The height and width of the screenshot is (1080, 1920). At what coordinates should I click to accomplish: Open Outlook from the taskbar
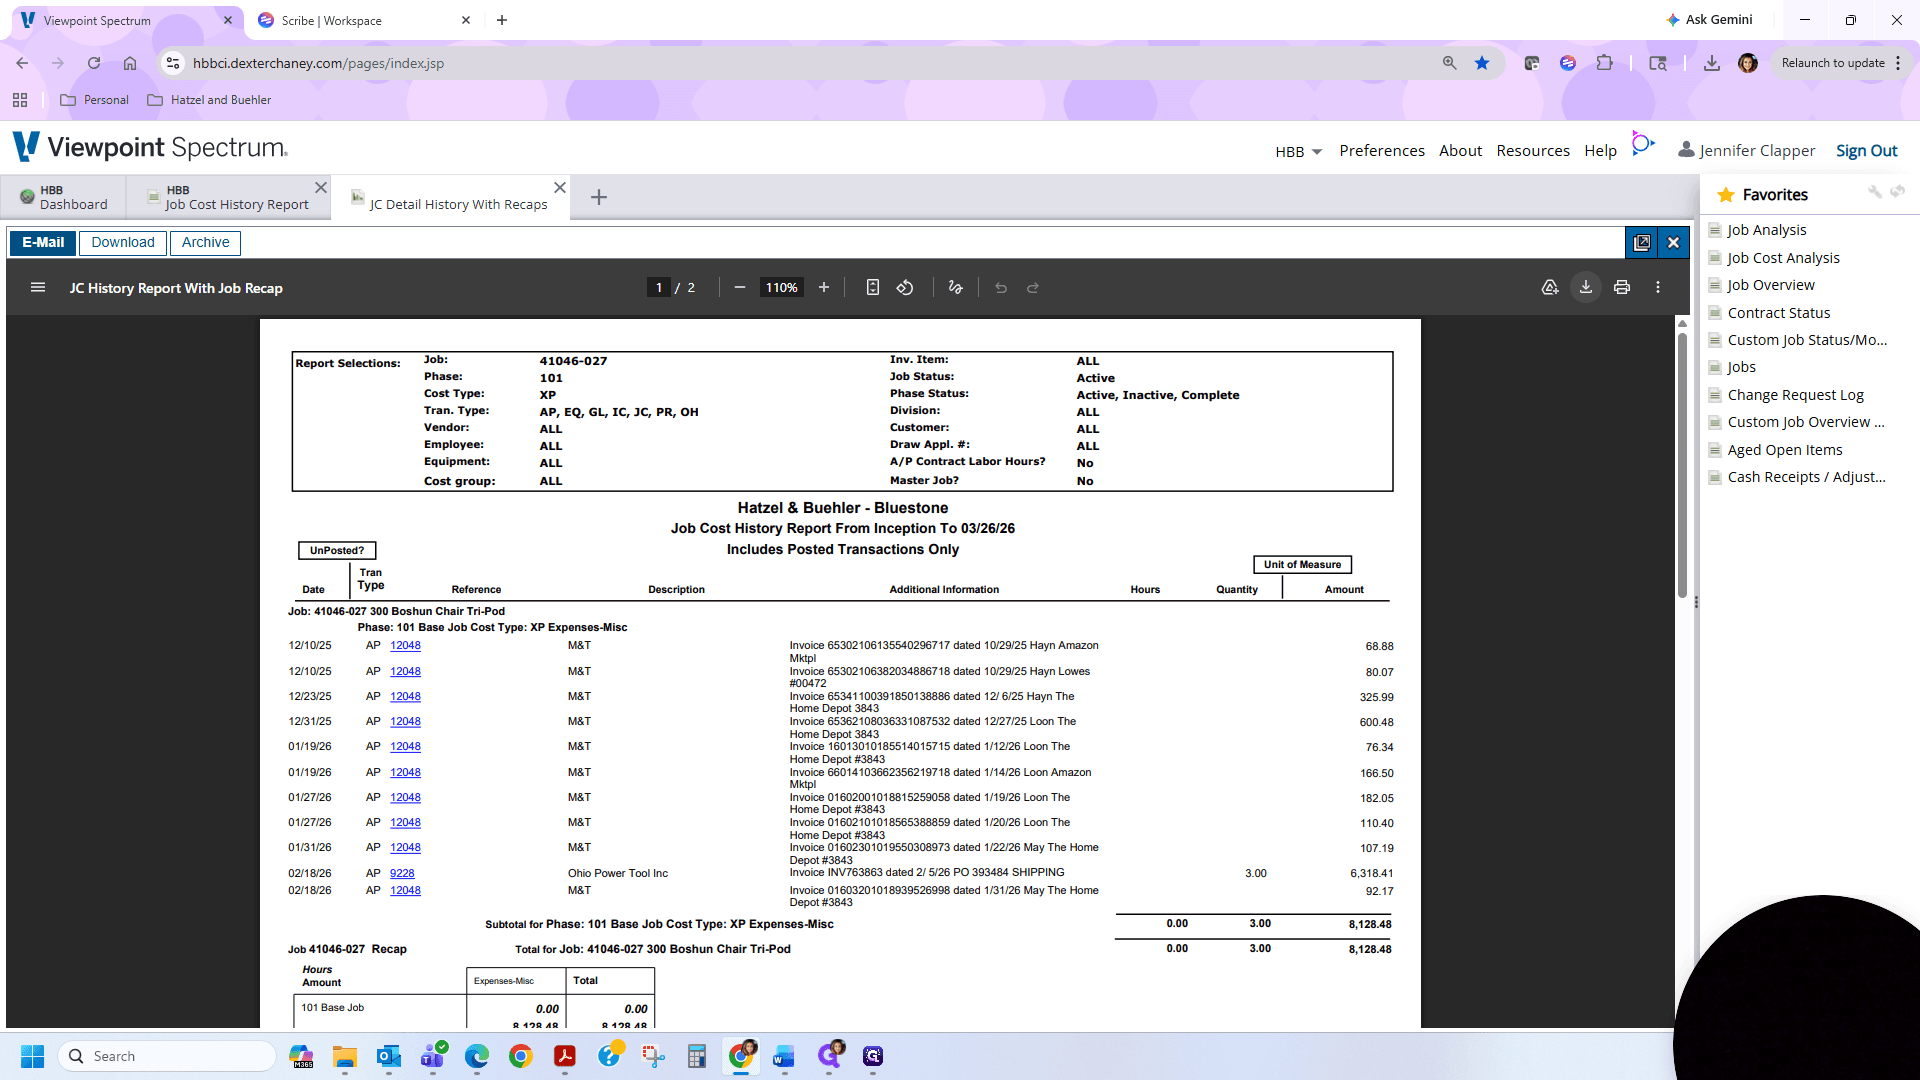pyautogui.click(x=389, y=1056)
